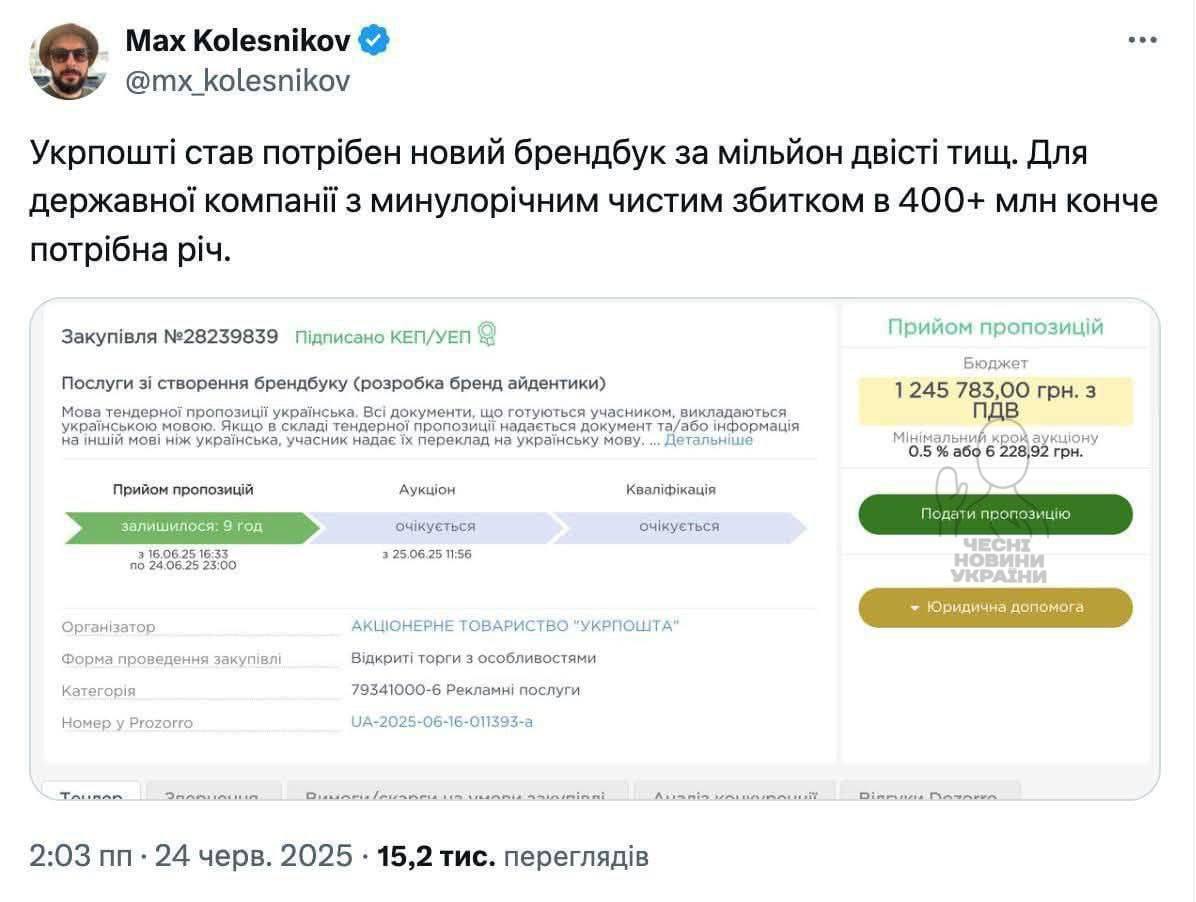The height and width of the screenshot is (902, 1196).
Task: Open the tweet's three-dot more menu
Action: (x=1142, y=41)
